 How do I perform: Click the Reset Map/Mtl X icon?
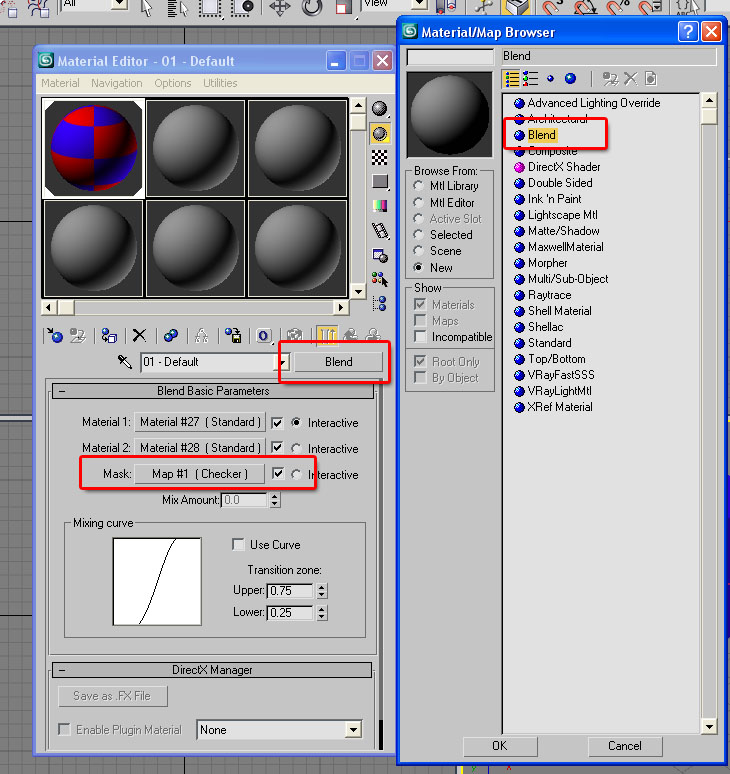(140, 336)
